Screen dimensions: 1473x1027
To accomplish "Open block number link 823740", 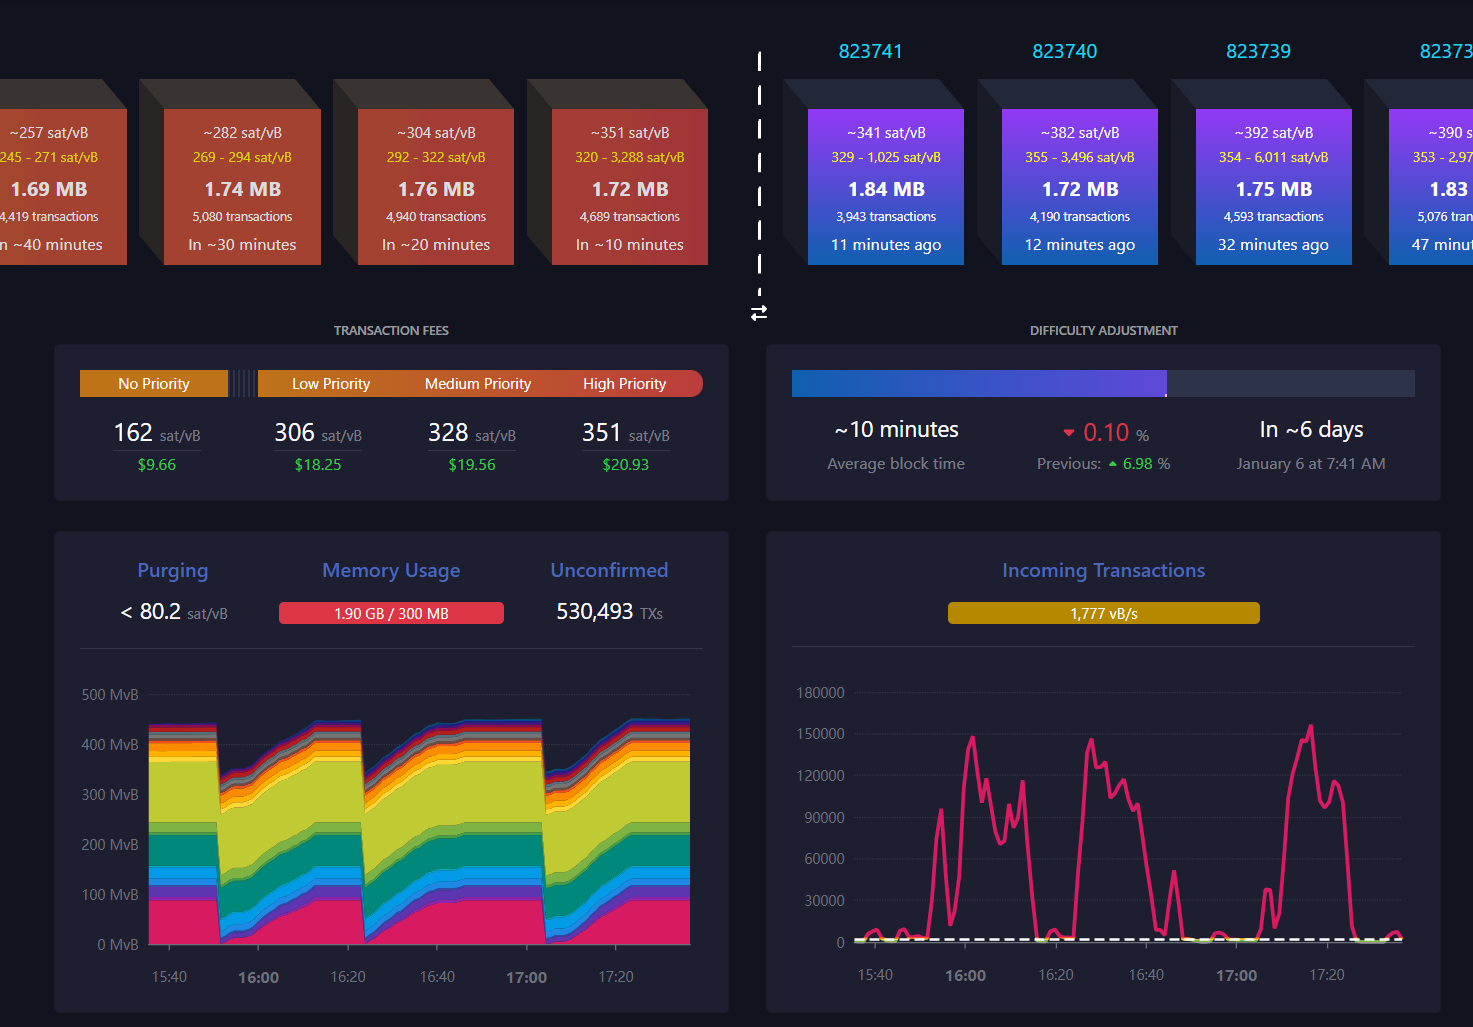I will pos(1064,51).
